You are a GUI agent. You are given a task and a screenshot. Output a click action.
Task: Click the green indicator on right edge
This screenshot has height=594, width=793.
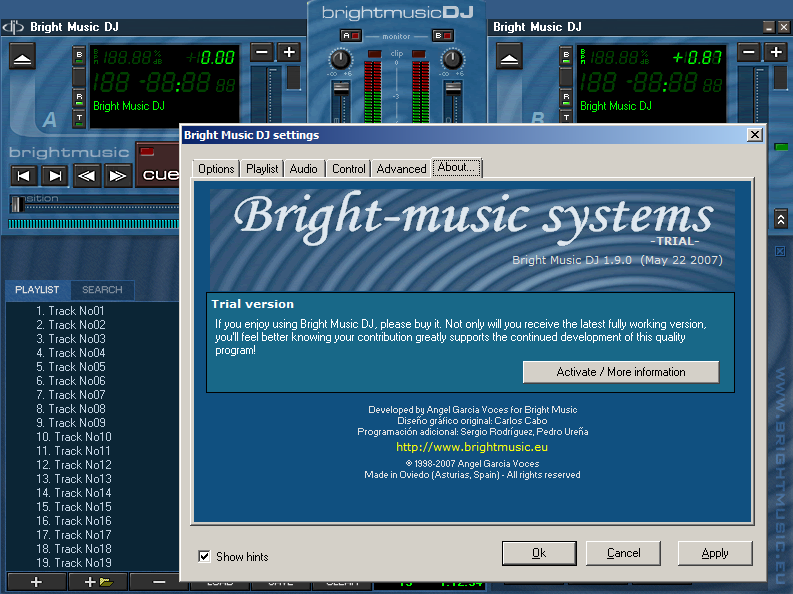(781, 147)
